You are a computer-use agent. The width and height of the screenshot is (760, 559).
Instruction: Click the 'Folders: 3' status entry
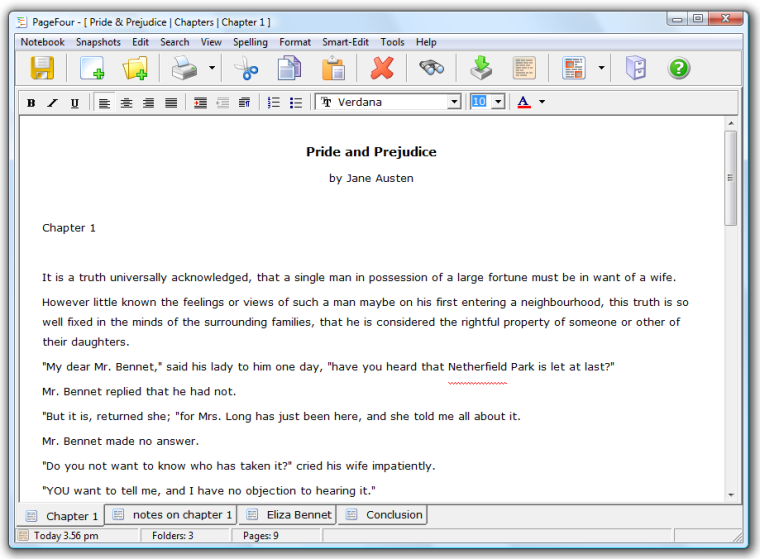pos(173,536)
